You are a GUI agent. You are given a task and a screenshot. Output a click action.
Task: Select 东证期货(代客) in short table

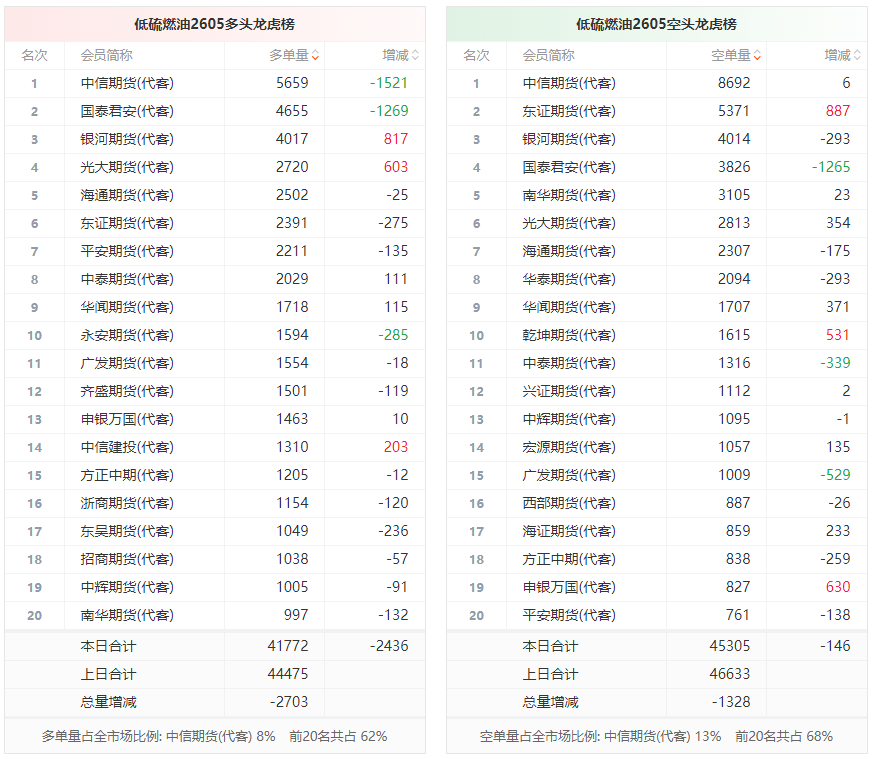tap(569, 111)
